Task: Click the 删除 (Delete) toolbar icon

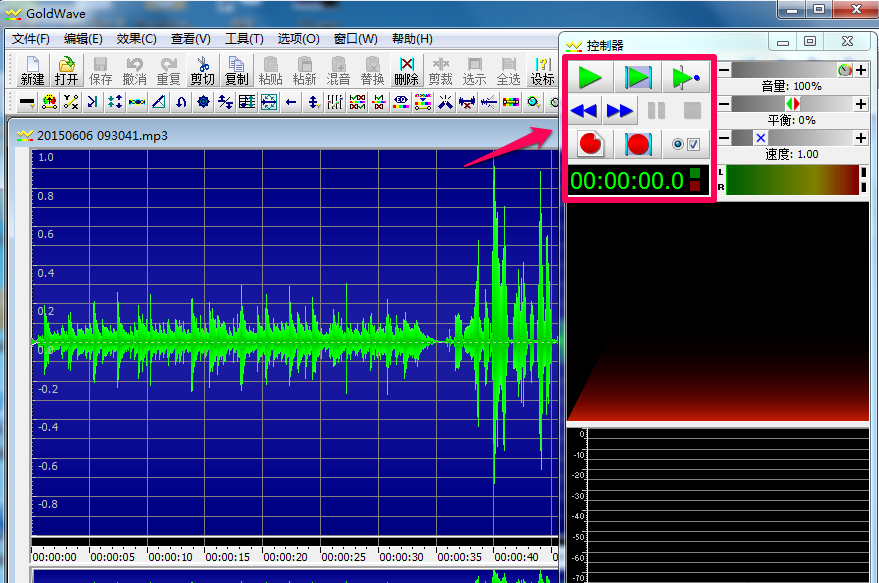Action: click(x=406, y=70)
